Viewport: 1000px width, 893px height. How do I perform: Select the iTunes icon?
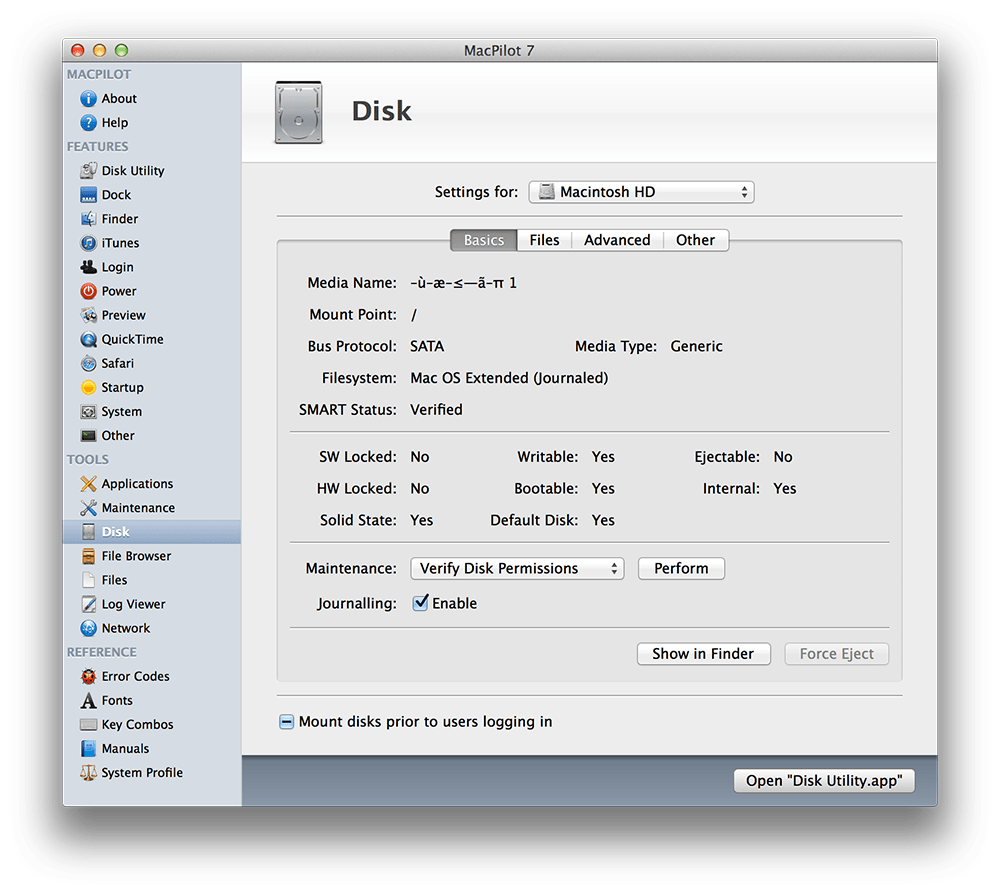coord(88,243)
